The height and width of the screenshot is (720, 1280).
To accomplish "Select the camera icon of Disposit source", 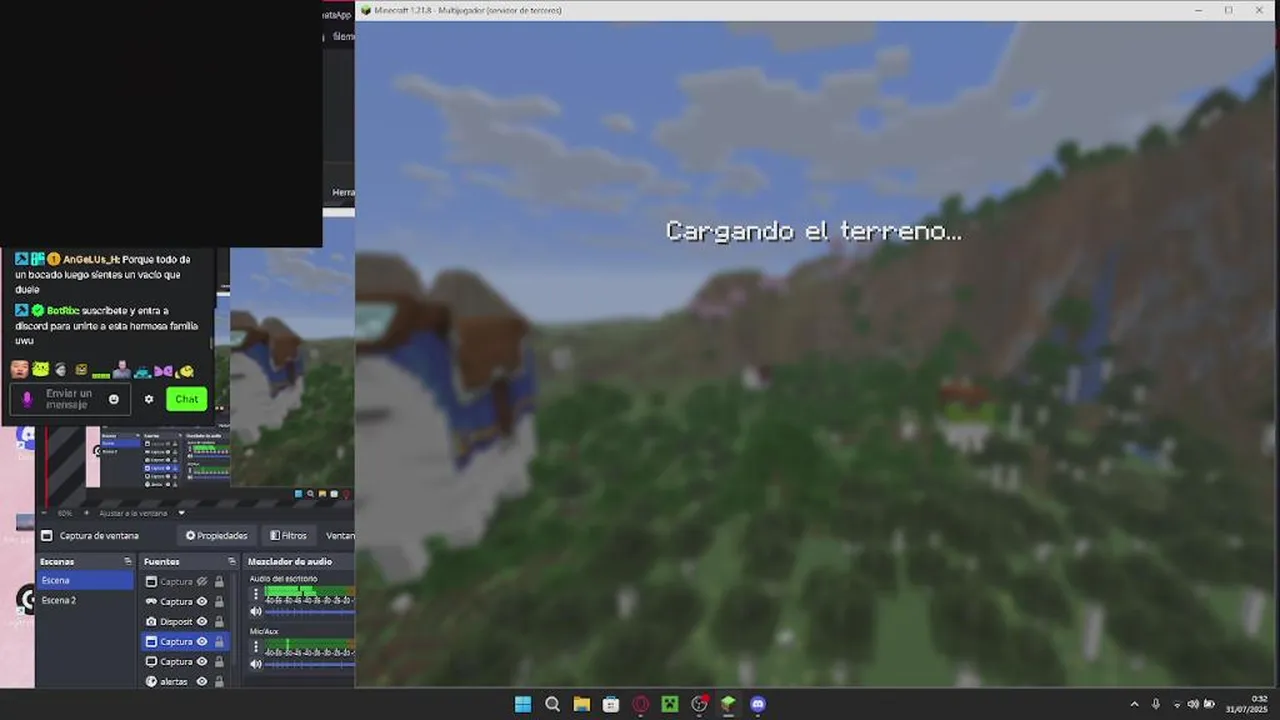I will point(151,622).
